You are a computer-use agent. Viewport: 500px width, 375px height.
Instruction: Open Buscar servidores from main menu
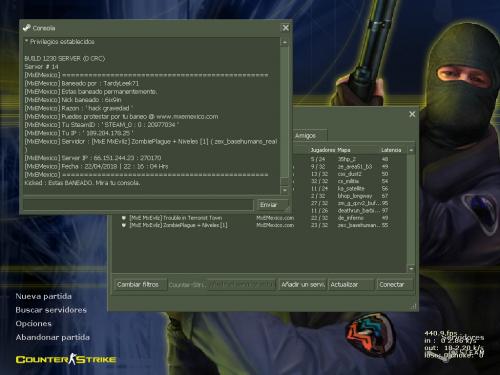click(51, 310)
